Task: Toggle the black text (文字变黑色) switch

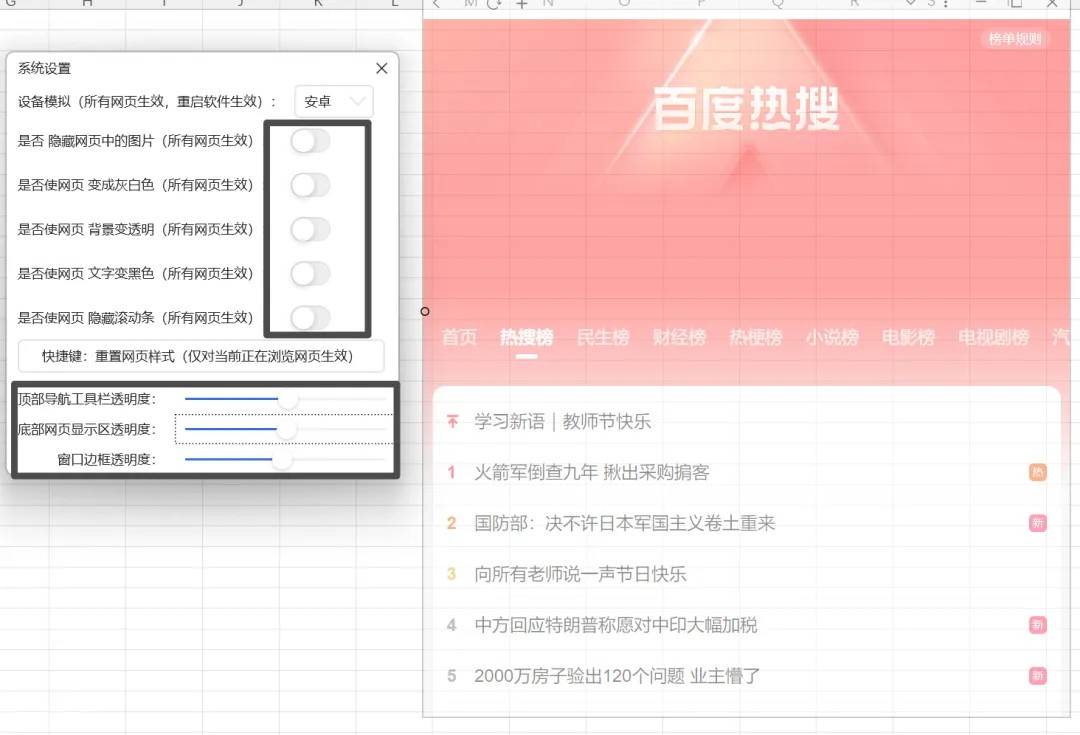Action: [x=310, y=273]
